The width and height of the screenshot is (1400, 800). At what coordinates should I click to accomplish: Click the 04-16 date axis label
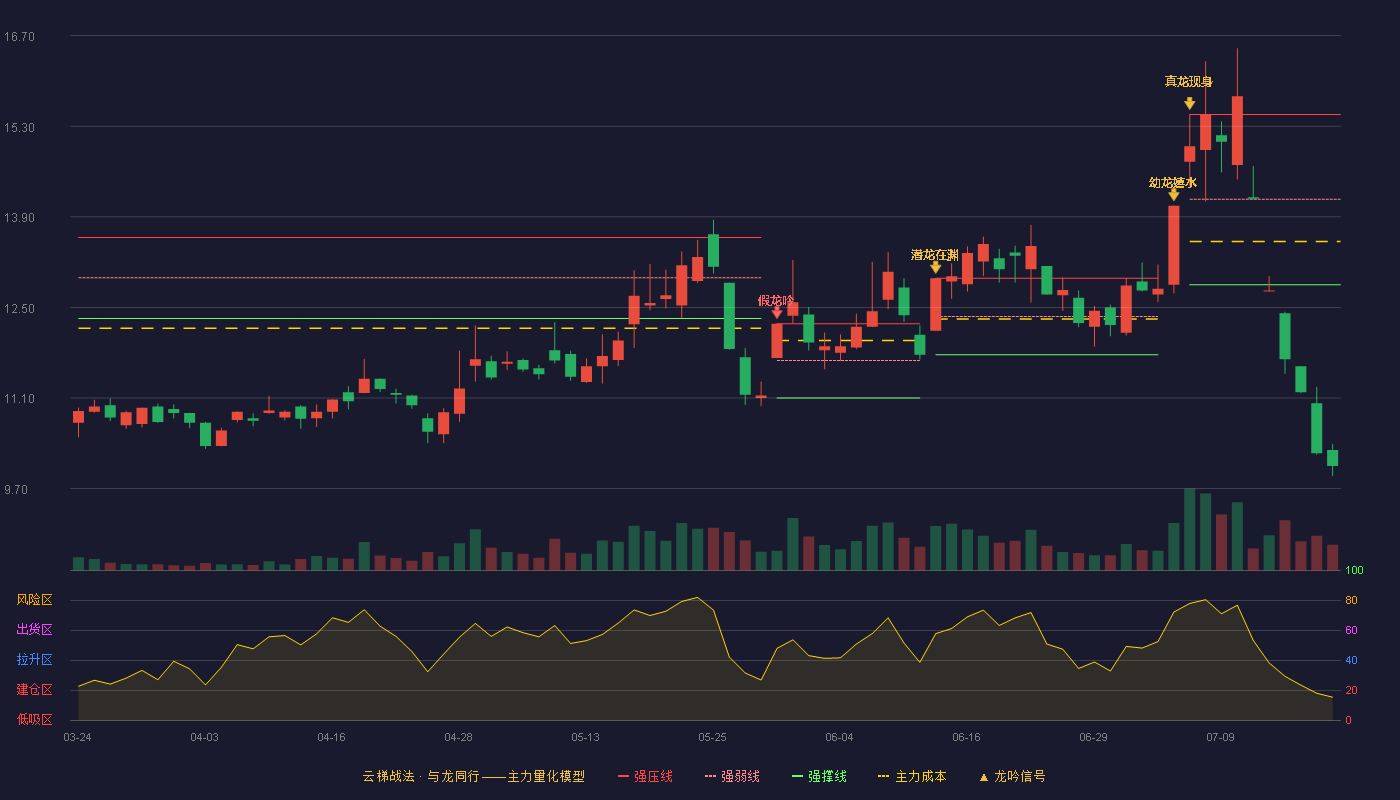tap(331, 737)
